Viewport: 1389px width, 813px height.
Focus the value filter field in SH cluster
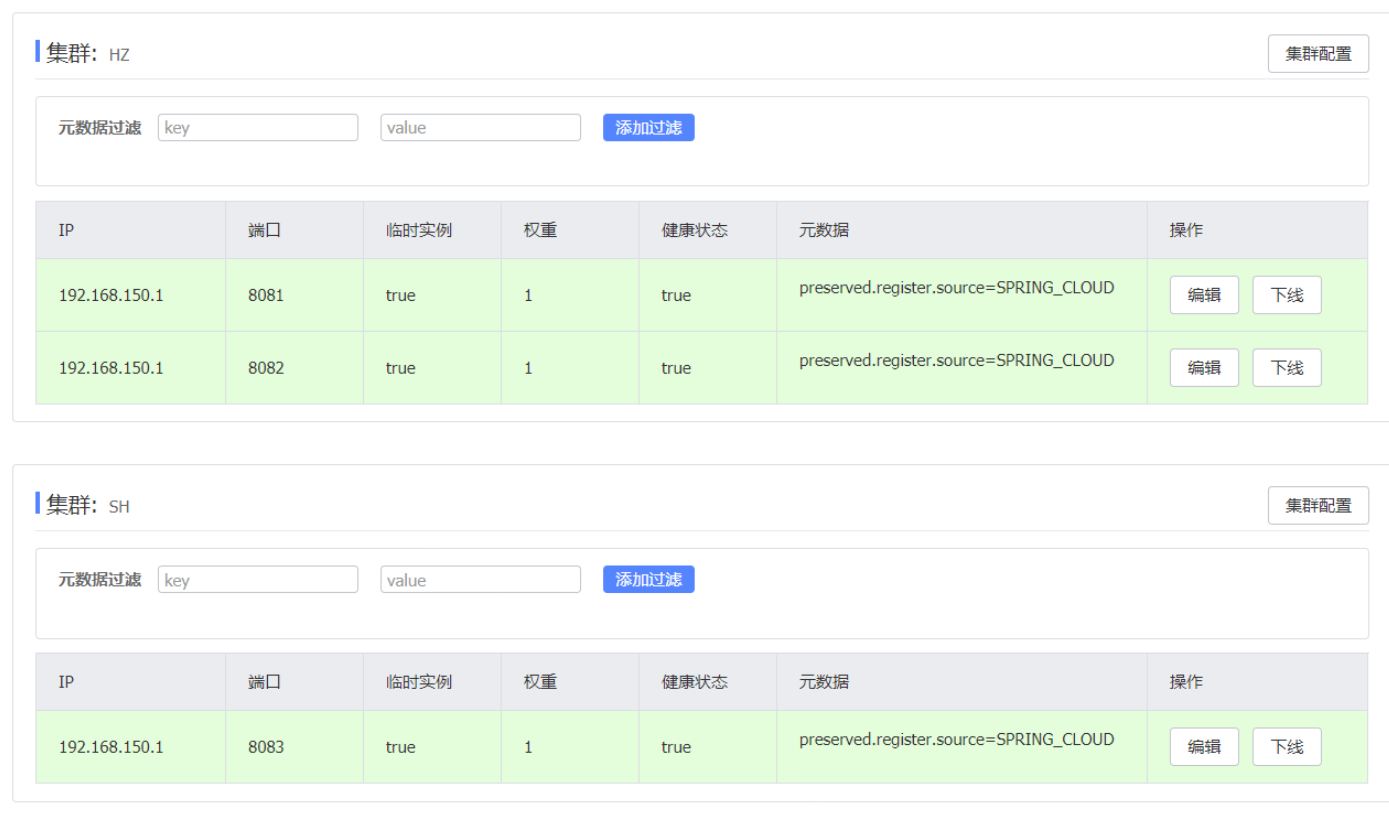[480, 580]
